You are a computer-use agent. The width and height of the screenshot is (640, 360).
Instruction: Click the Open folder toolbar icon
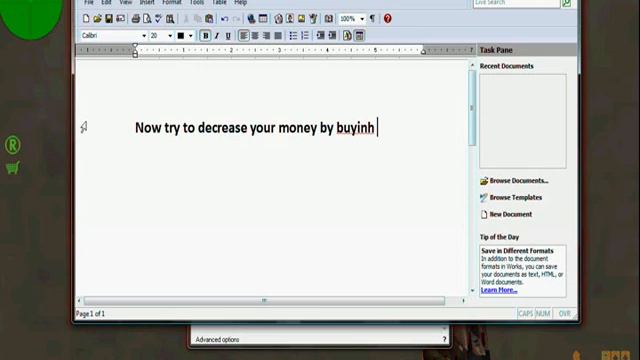point(97,18)
